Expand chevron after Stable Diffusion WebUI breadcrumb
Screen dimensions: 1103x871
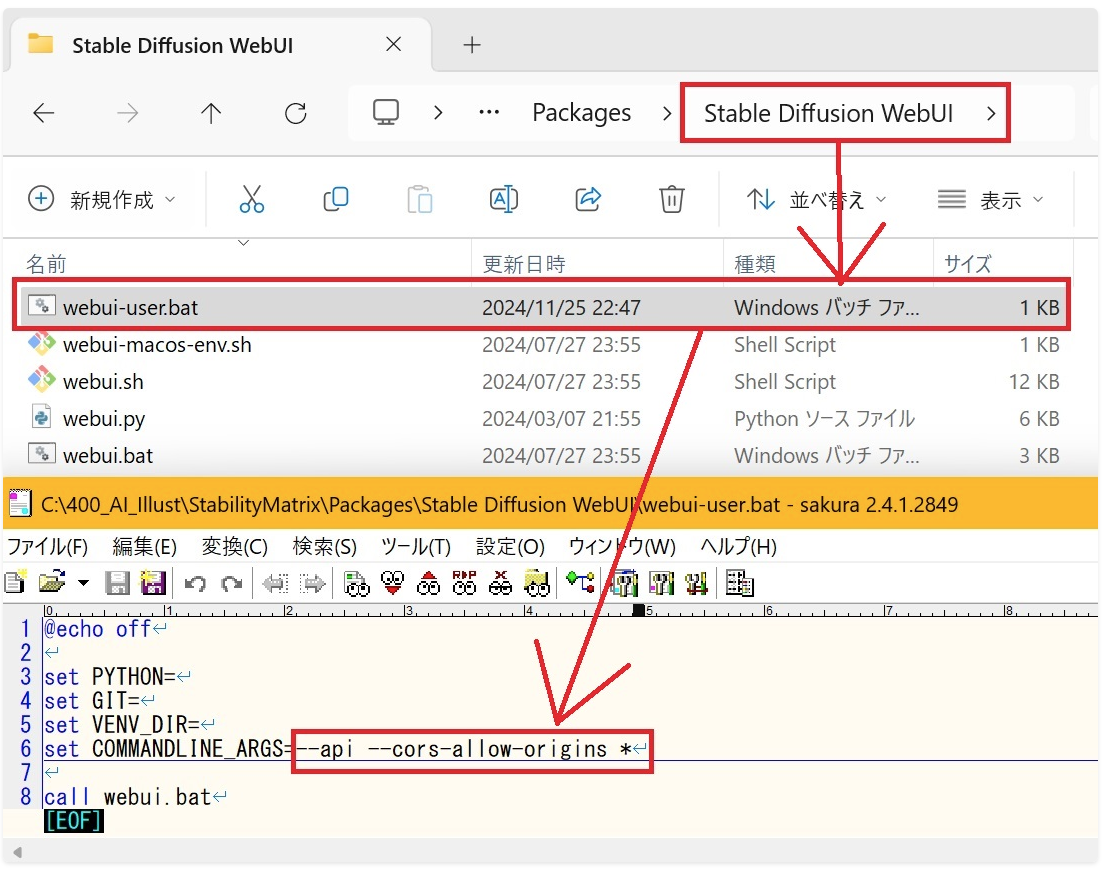click(991, 113)
